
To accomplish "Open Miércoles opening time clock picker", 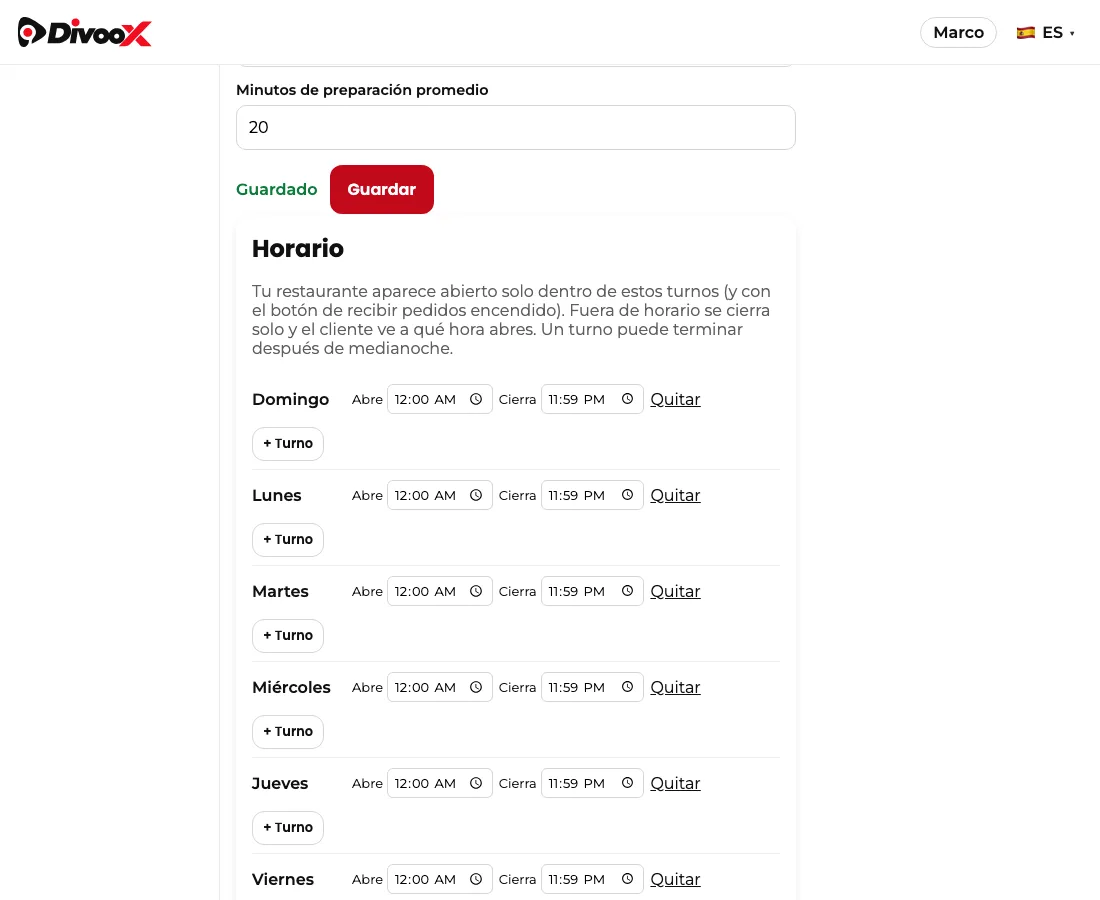I will click(x=476, y=687).
